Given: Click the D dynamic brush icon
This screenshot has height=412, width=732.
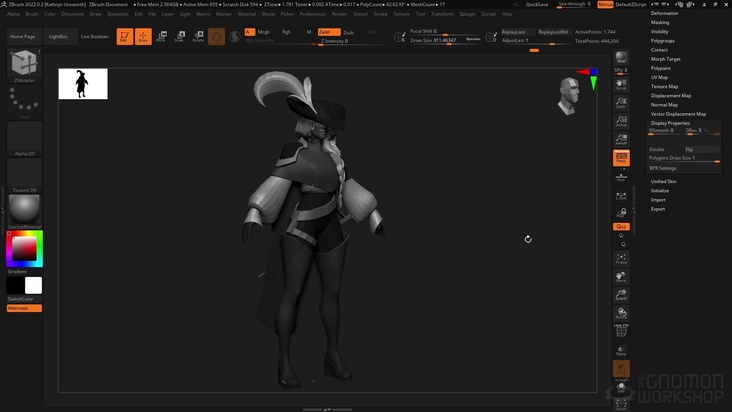Looking at the screenshot, I should point(491,37).
